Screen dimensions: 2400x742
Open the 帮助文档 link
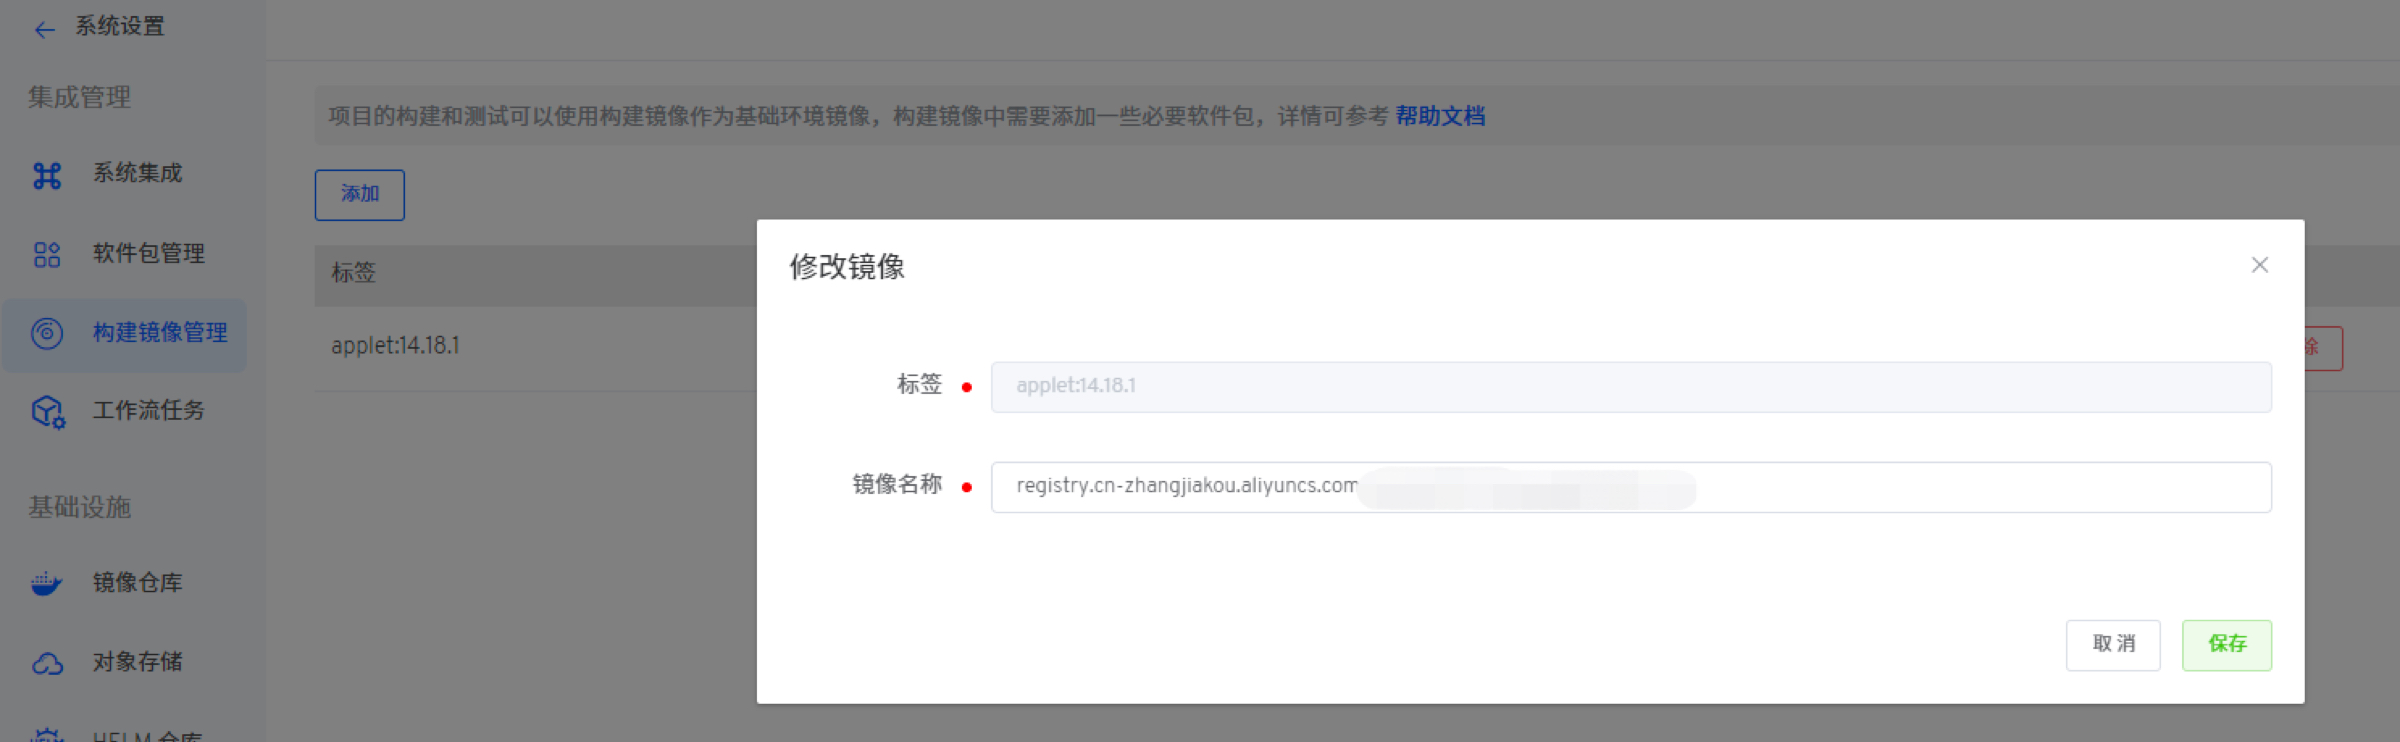[x=1440, y=116]
